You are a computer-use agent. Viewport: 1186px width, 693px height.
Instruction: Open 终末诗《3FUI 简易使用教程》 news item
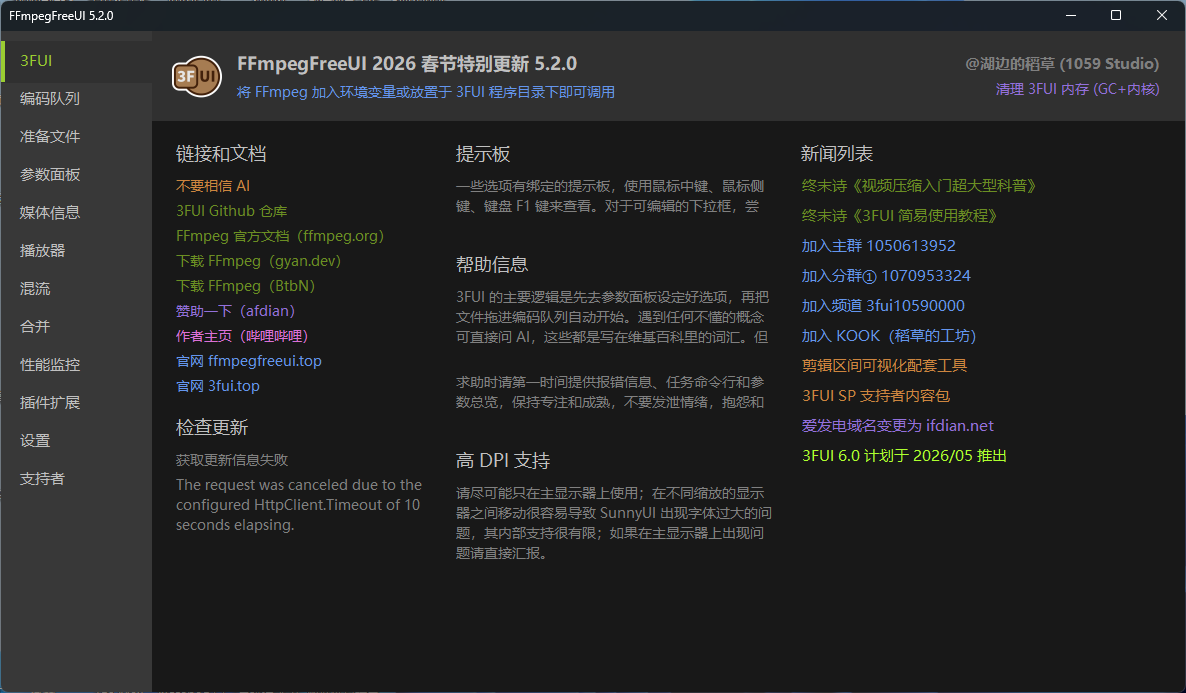[899, 216]
